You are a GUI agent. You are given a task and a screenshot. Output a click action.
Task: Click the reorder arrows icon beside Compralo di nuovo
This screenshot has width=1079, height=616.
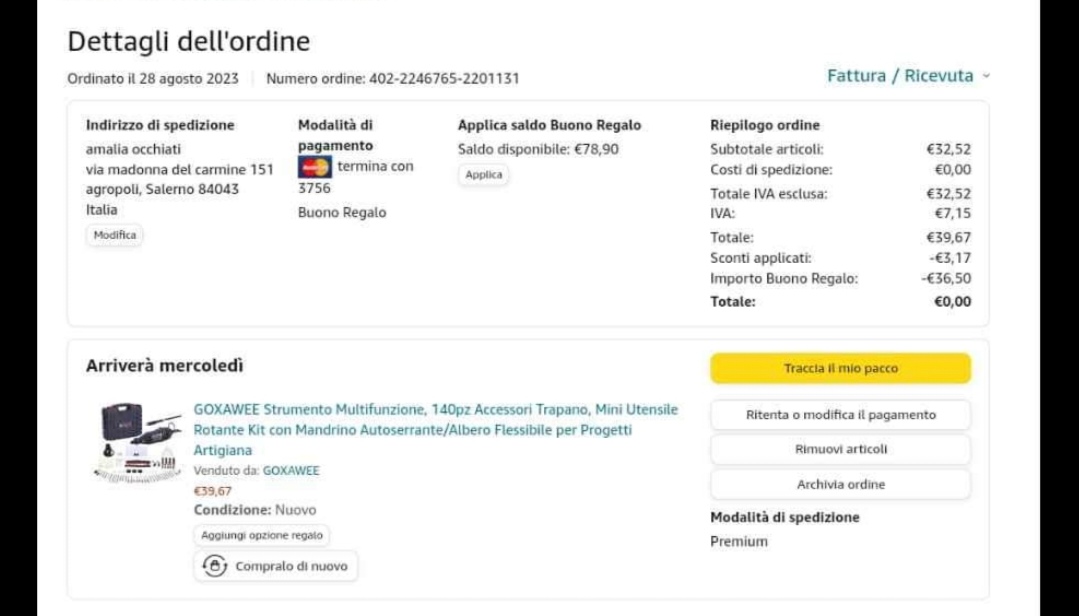tap(214, 566)
